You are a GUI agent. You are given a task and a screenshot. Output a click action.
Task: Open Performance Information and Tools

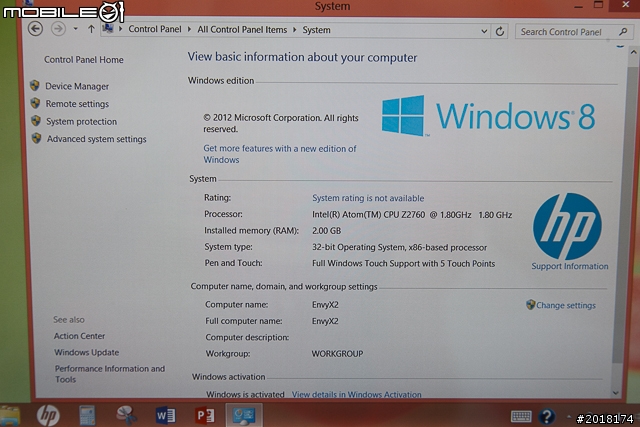[110, 374]
